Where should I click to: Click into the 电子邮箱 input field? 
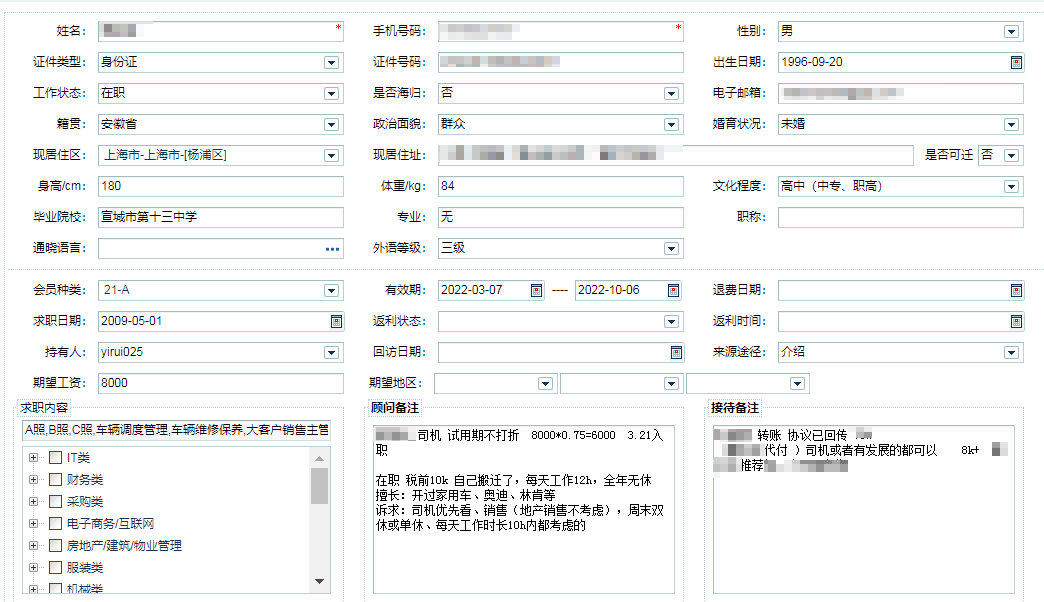[x=901, y=93]
